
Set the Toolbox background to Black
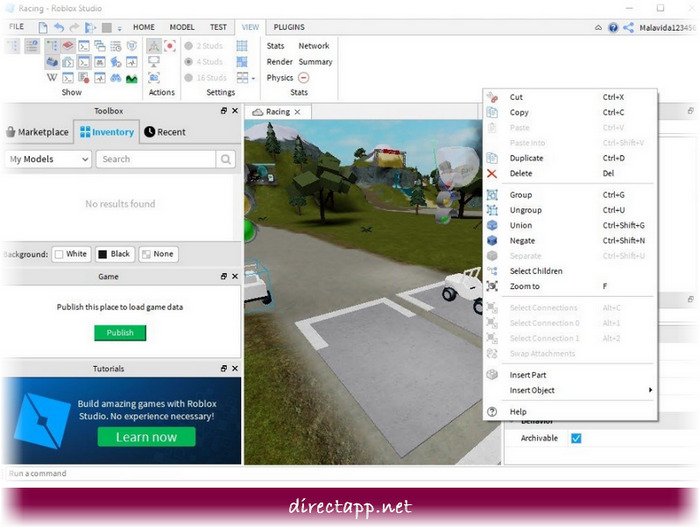tap(115, 254)
